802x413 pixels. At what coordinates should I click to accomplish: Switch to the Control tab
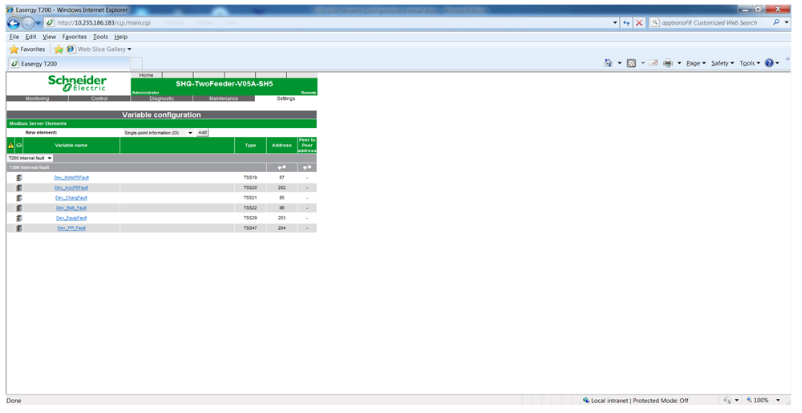[99, 98]
